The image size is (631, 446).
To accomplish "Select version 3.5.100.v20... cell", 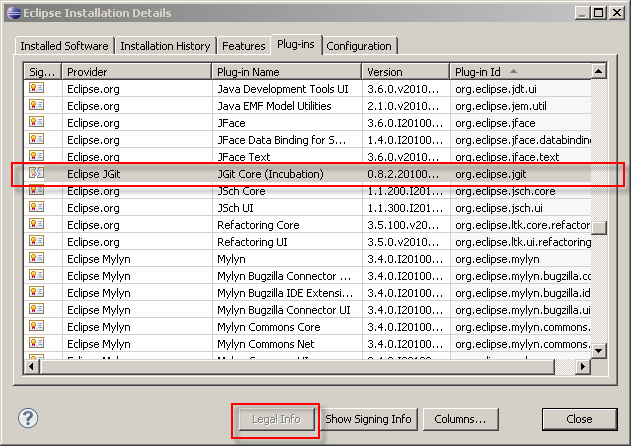I will pyautogui.click(x=403, y=225).
